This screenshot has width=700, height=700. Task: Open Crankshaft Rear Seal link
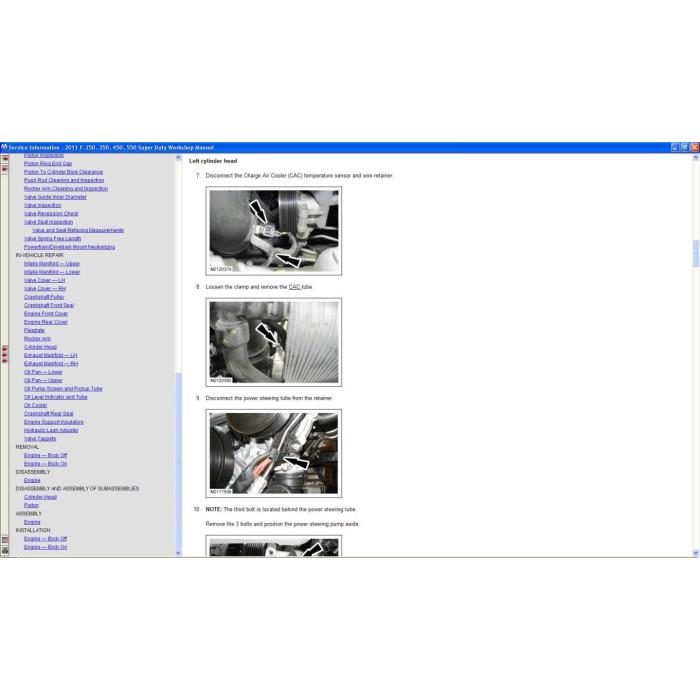[49, 414]
